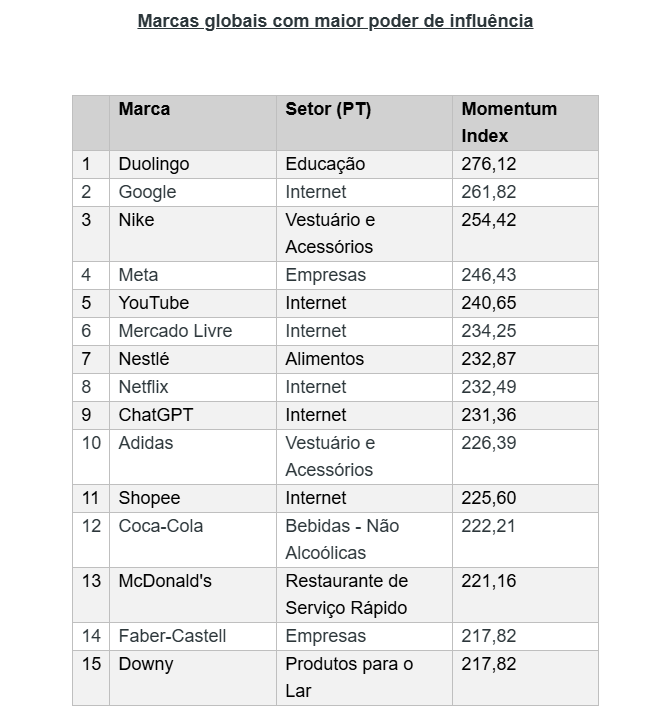Click the 'Alimentos' sector cell
The image size is (658, 724).
tap(325, 359)
